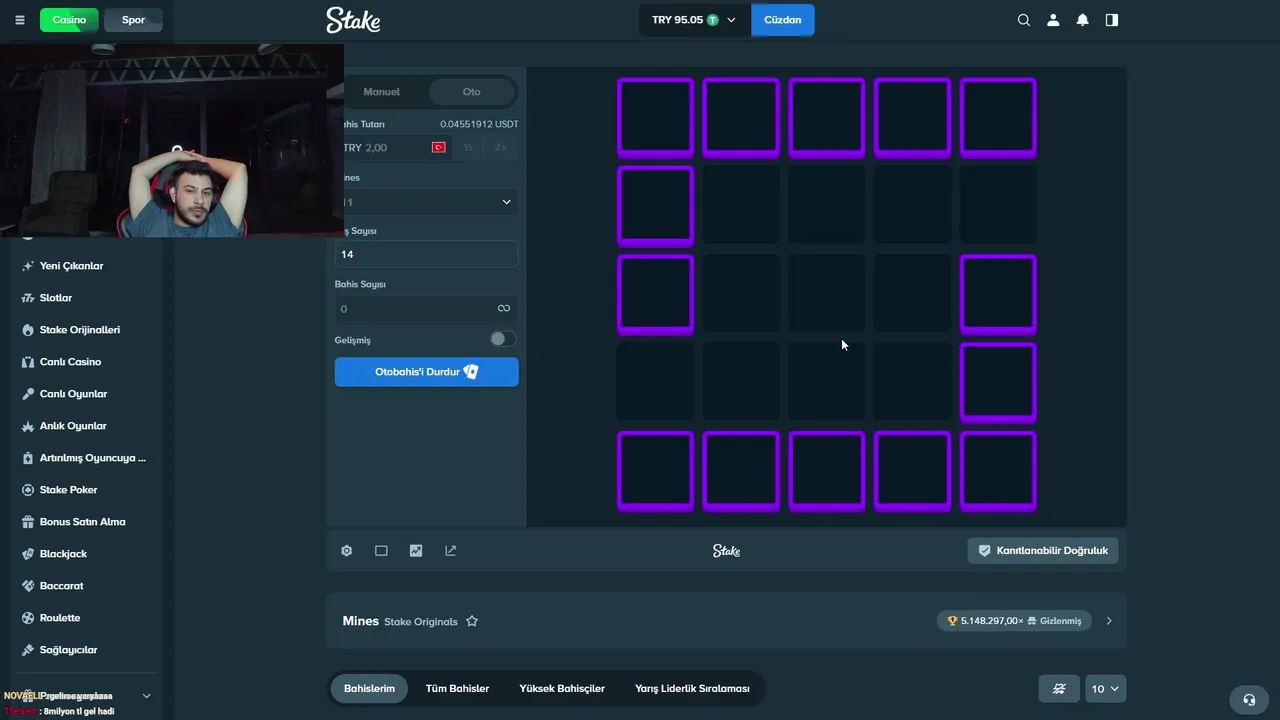This screenshot has width=1280, height=720.
Task: Open Kanıtlanabilir Doğruluk fairness button
Action: click(1043, 551)
